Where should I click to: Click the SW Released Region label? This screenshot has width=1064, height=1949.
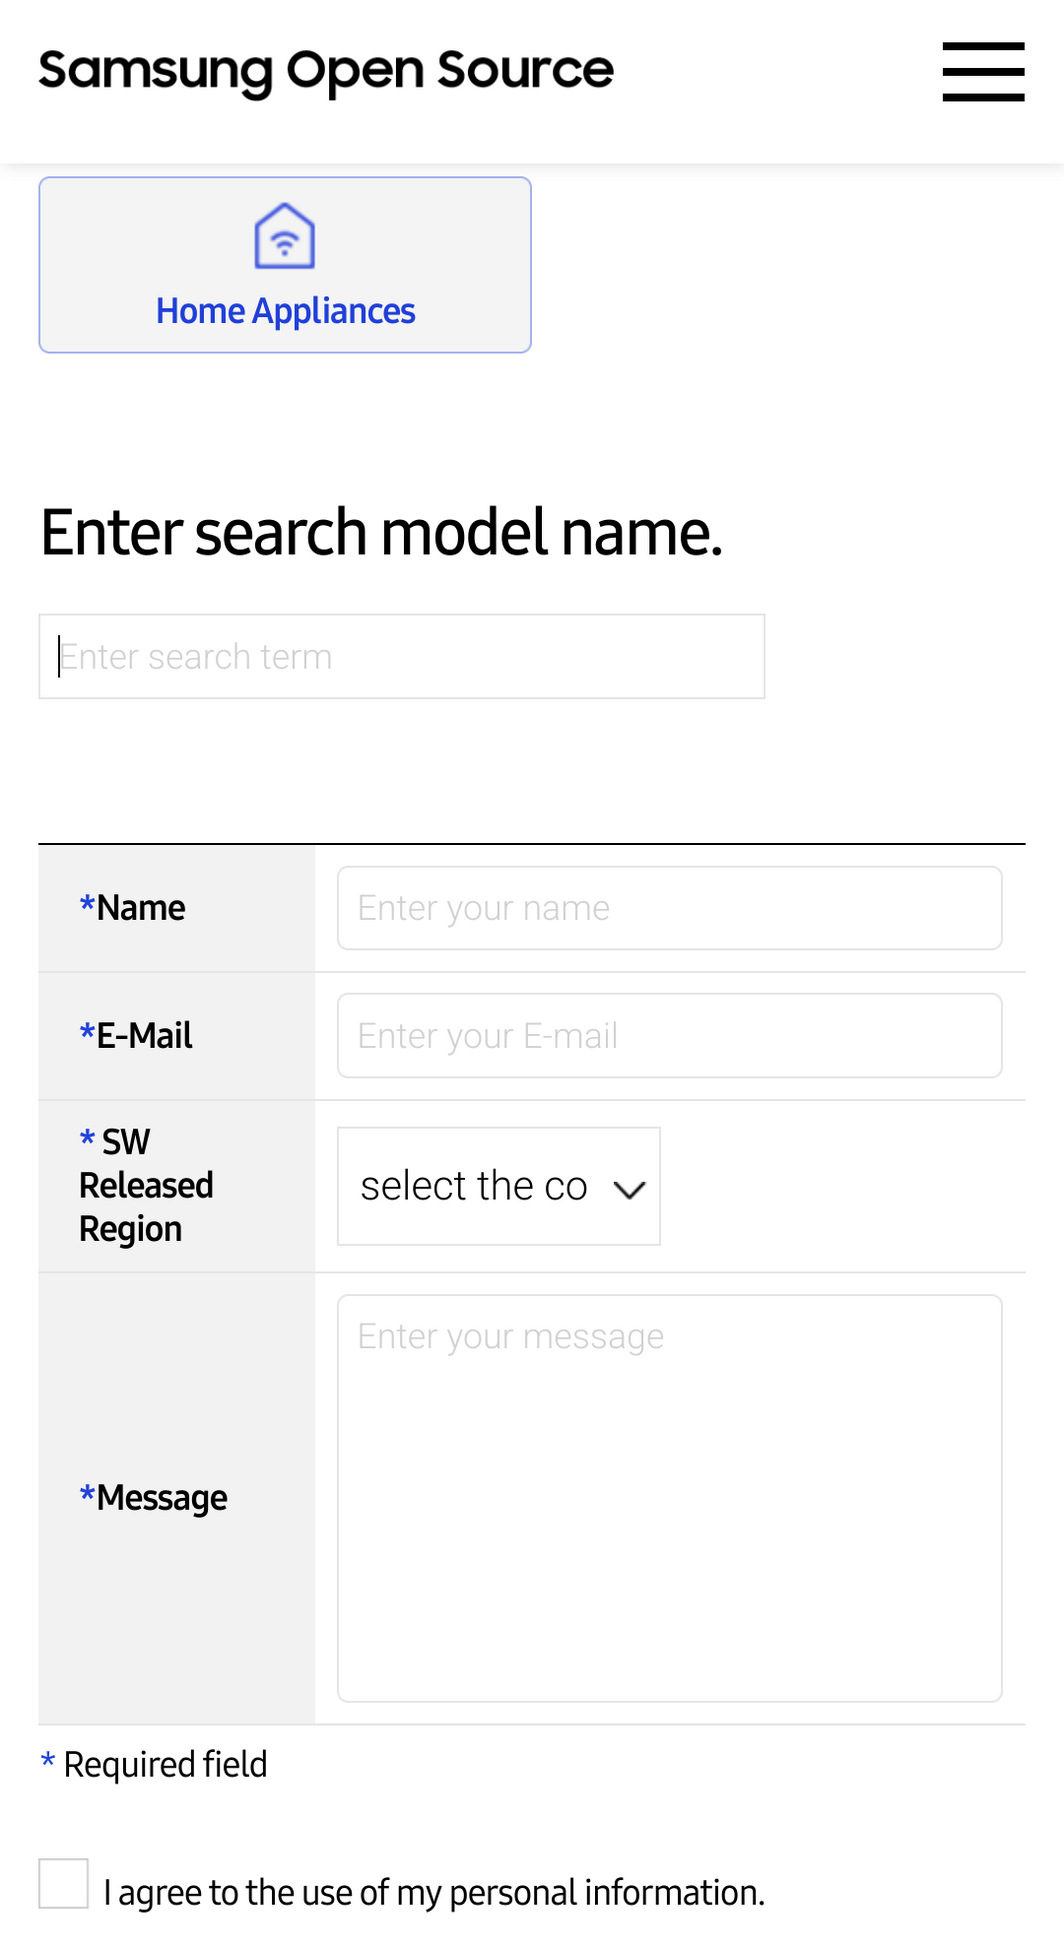(146, 1186)
